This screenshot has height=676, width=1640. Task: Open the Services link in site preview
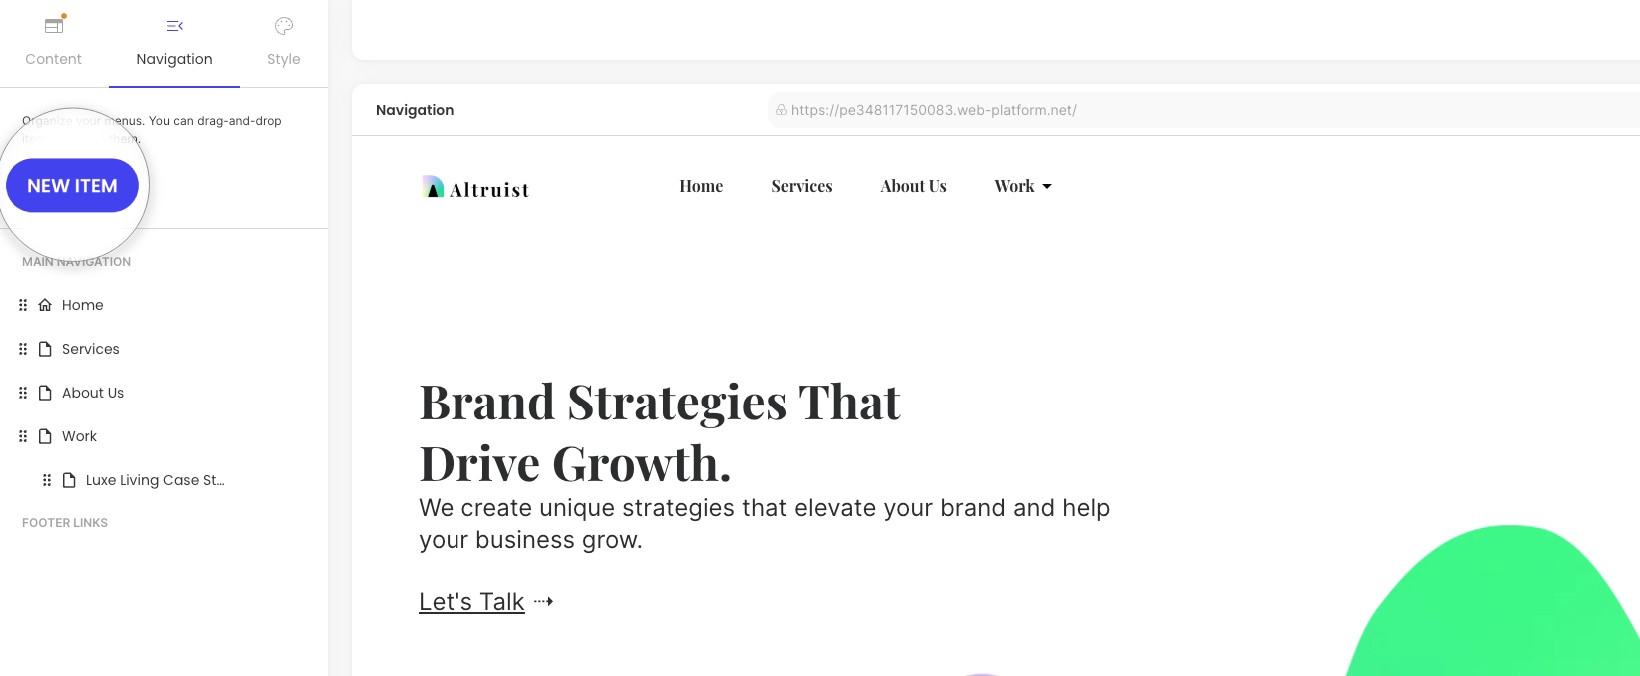tap(802, 186)
